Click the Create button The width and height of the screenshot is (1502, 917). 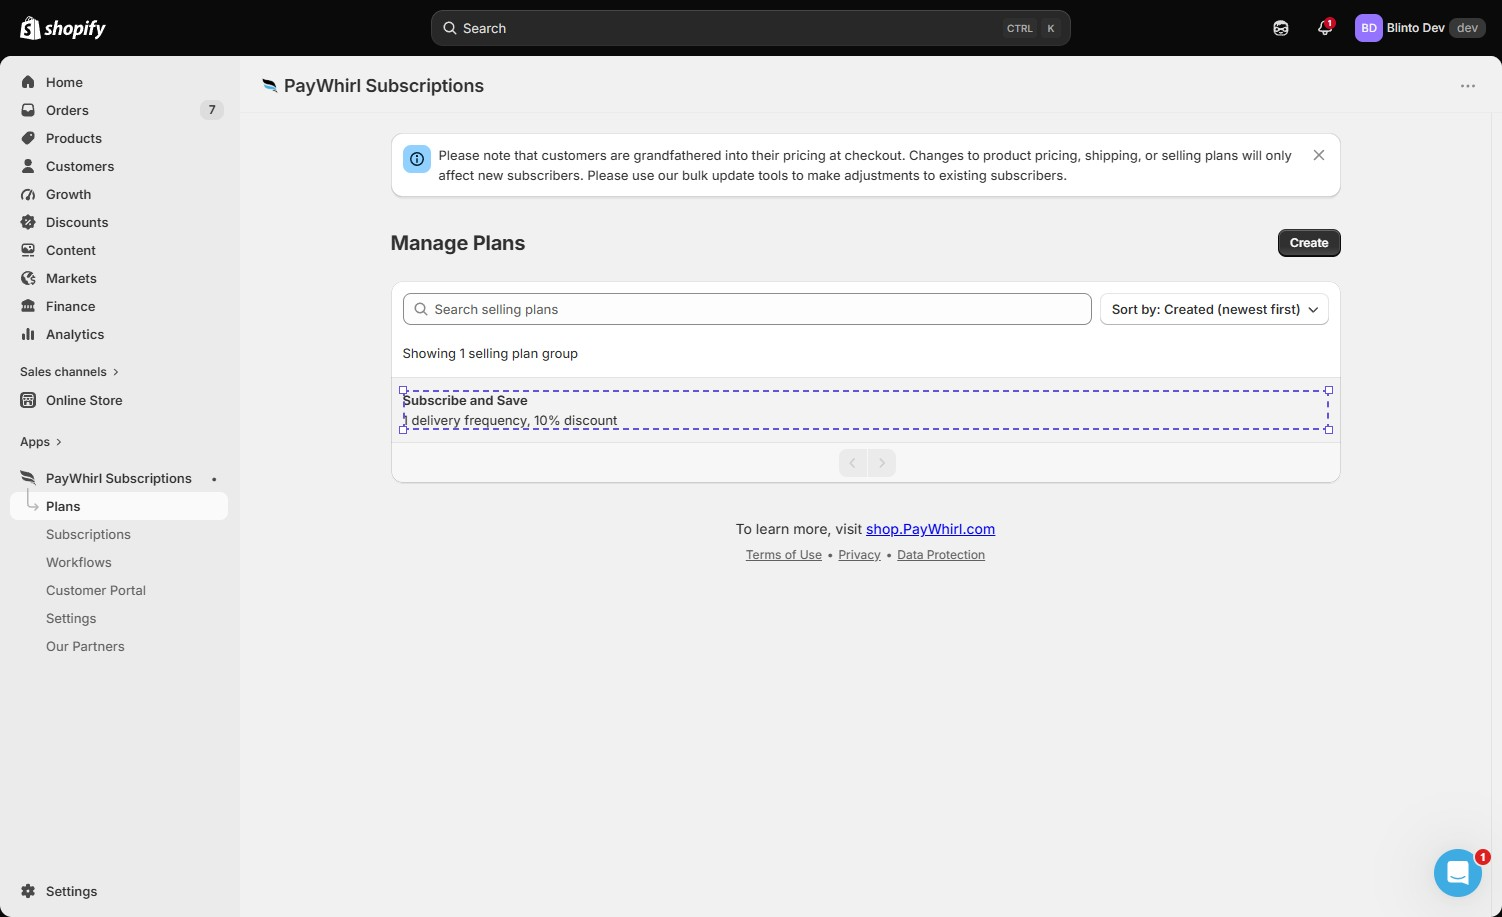[x=1309, y=243]
